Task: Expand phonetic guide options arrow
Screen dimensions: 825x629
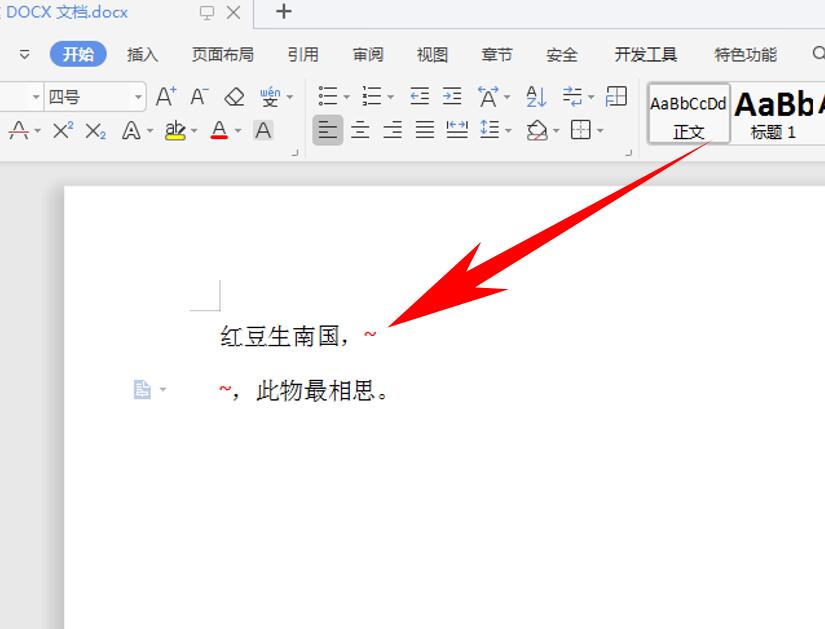Action: click(289, 97)
